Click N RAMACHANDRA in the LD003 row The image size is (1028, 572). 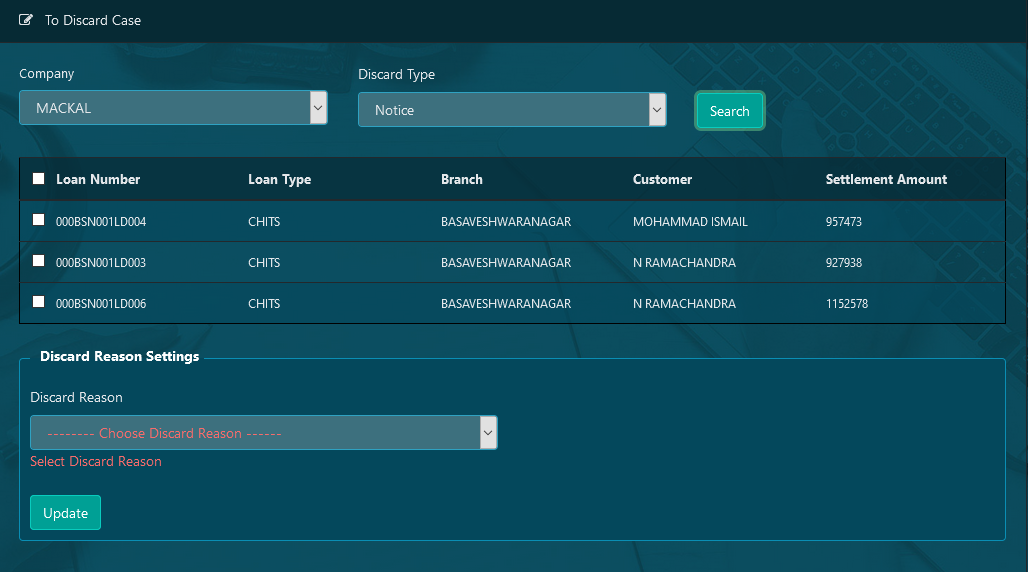[x=684, y=262]
